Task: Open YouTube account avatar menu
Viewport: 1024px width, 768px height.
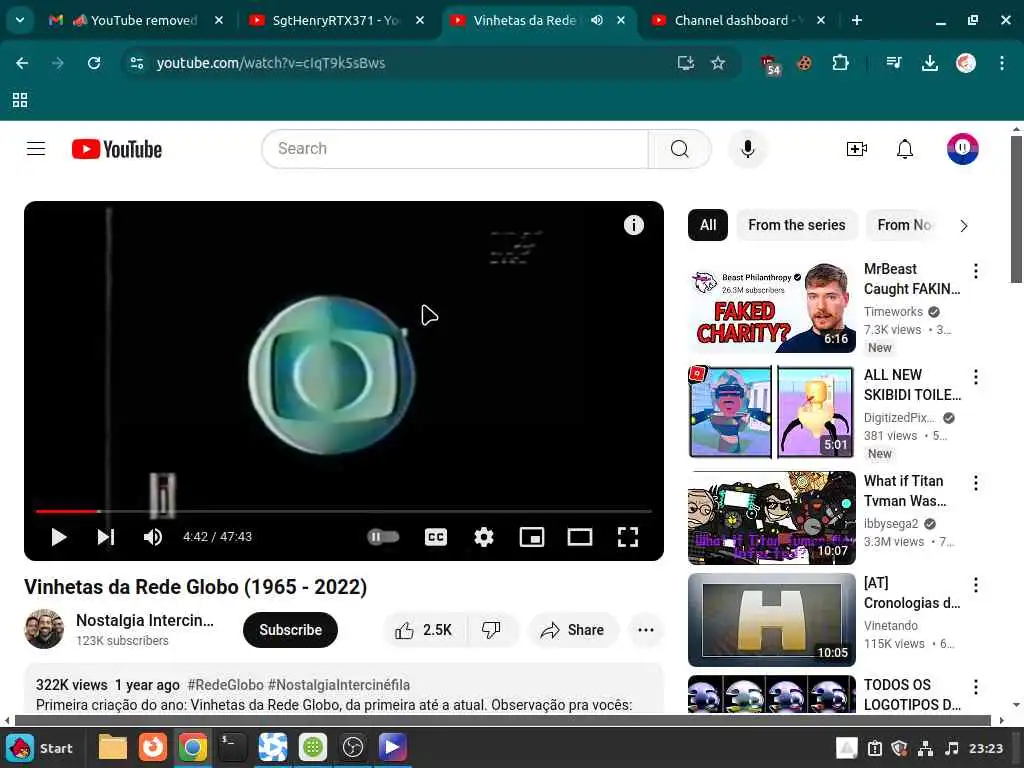Action: pos(963,149)
